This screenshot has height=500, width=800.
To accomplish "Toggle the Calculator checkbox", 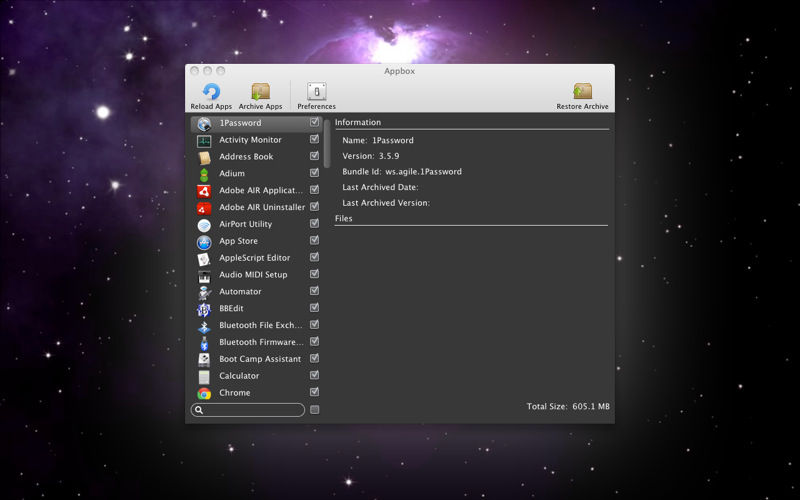I will [314, 375].
